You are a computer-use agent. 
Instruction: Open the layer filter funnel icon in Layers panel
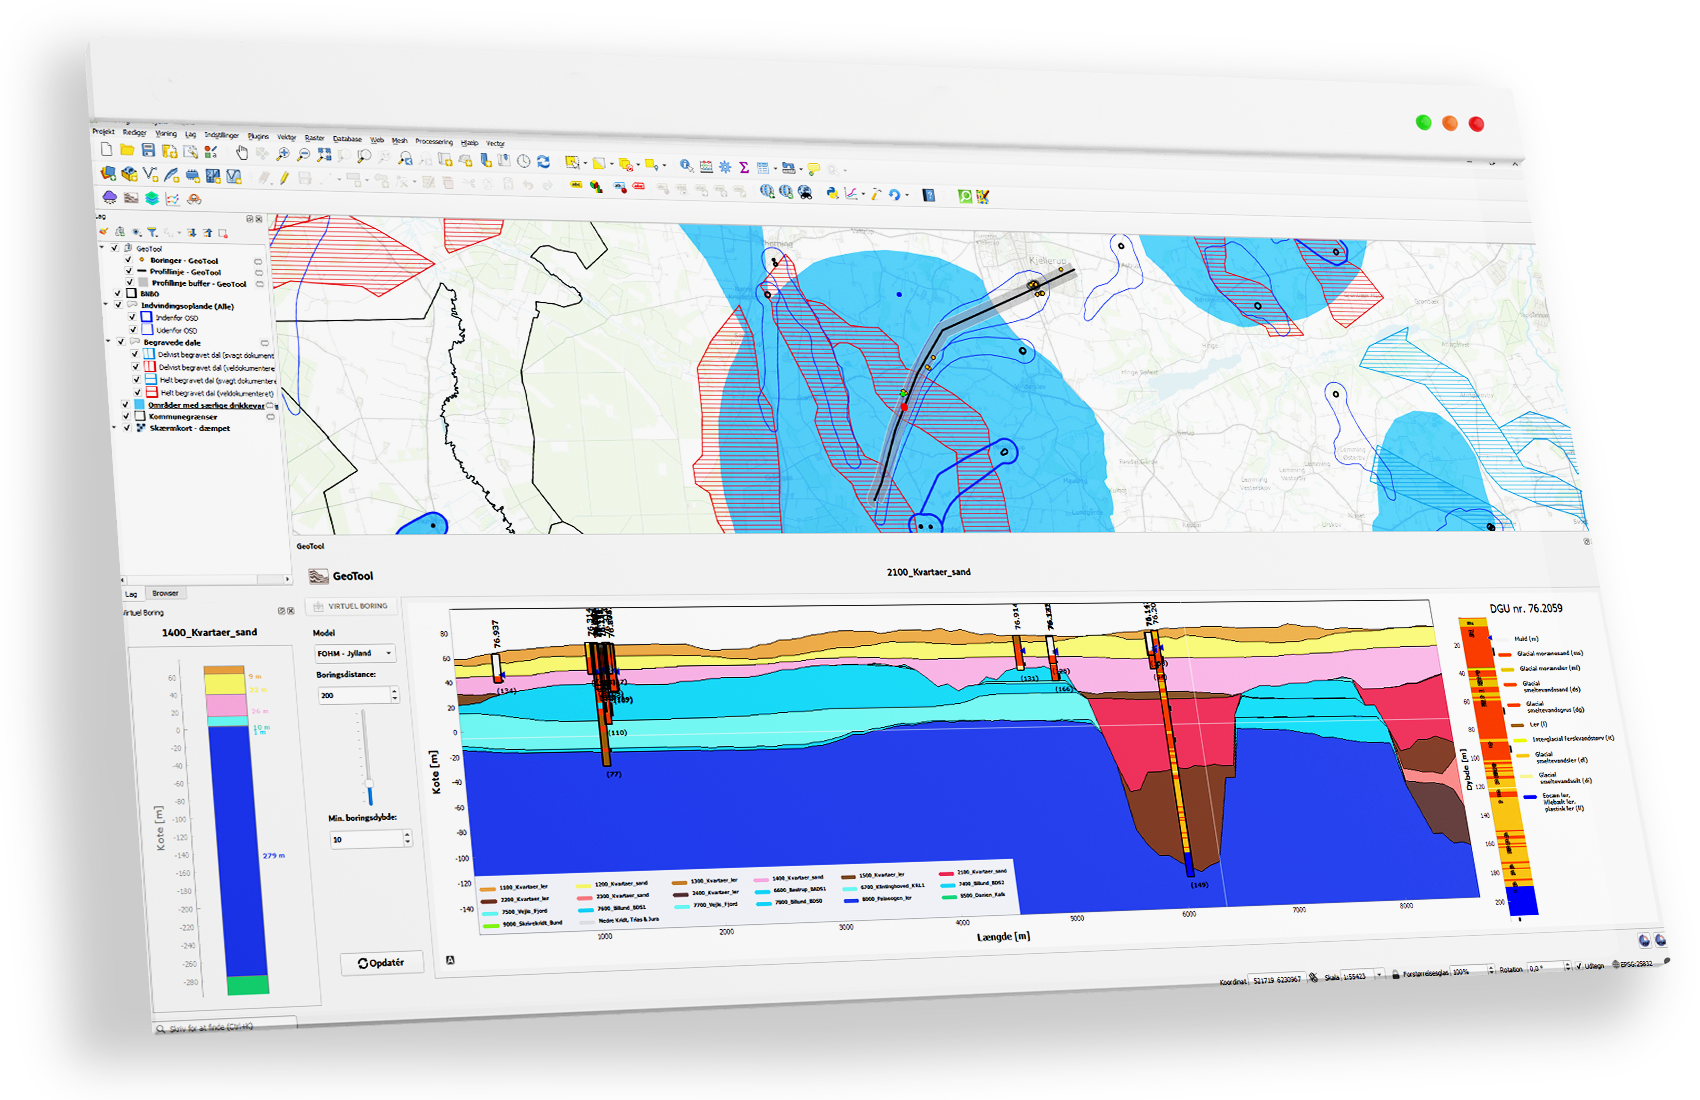coord(152,232)
